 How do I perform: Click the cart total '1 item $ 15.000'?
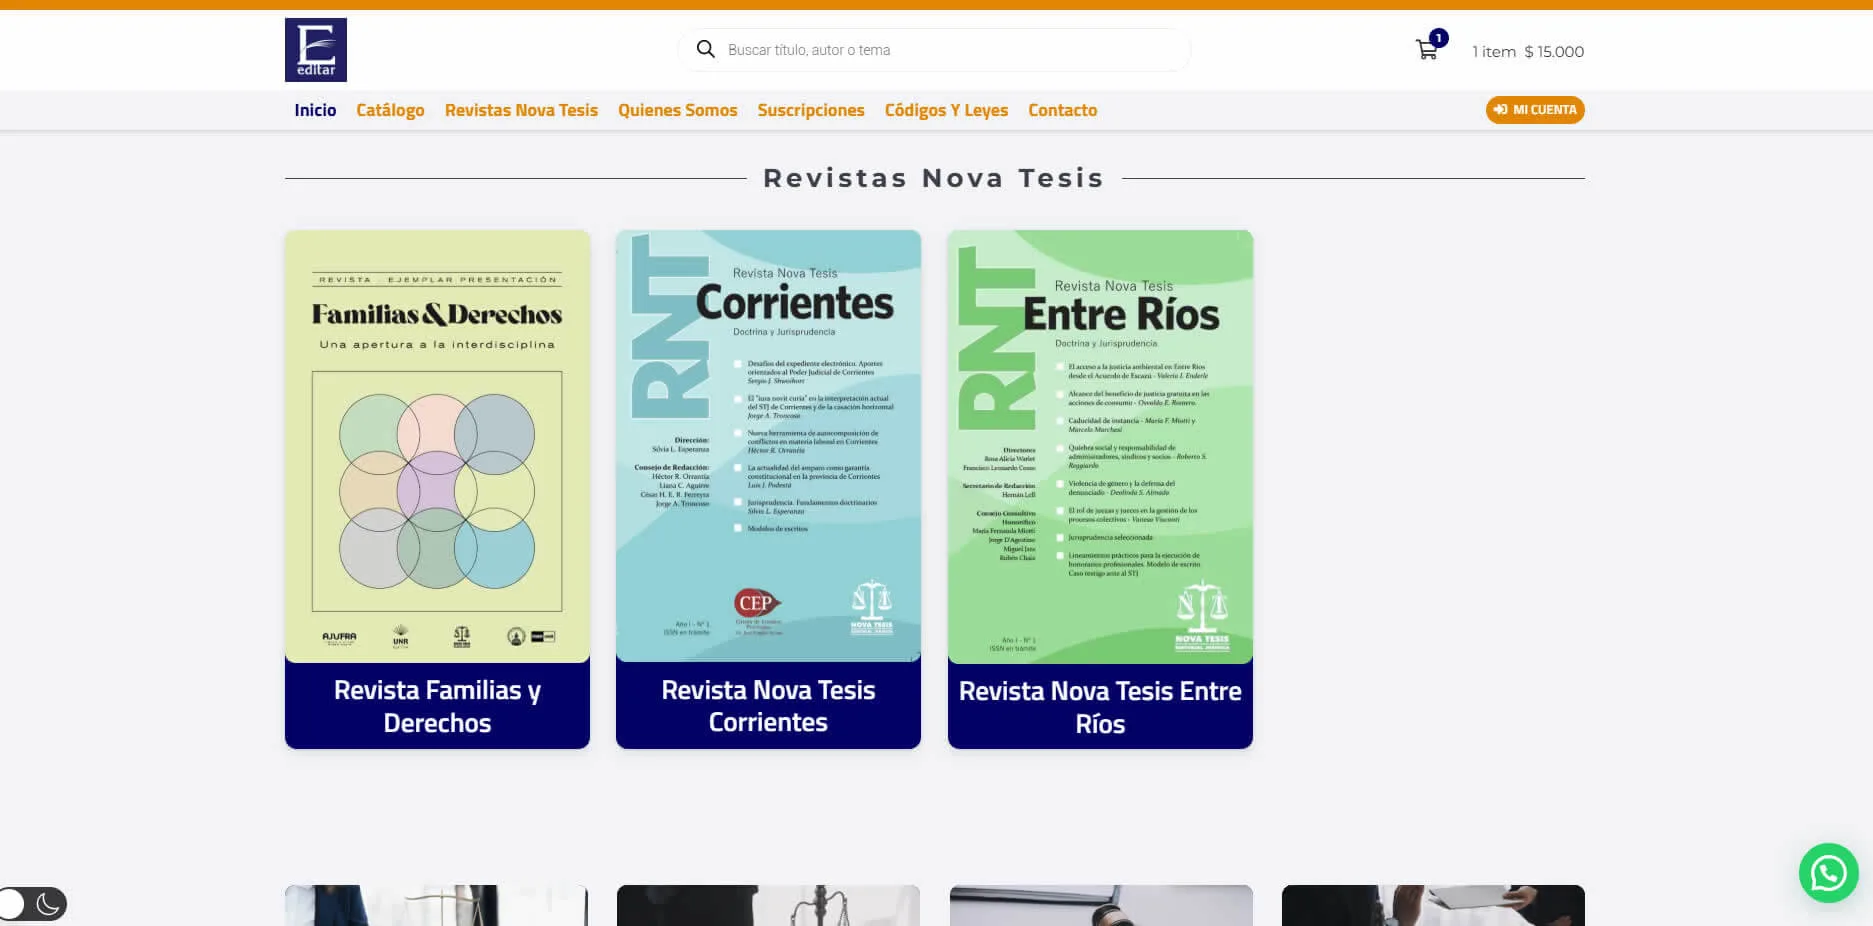tap(1528, 52)
